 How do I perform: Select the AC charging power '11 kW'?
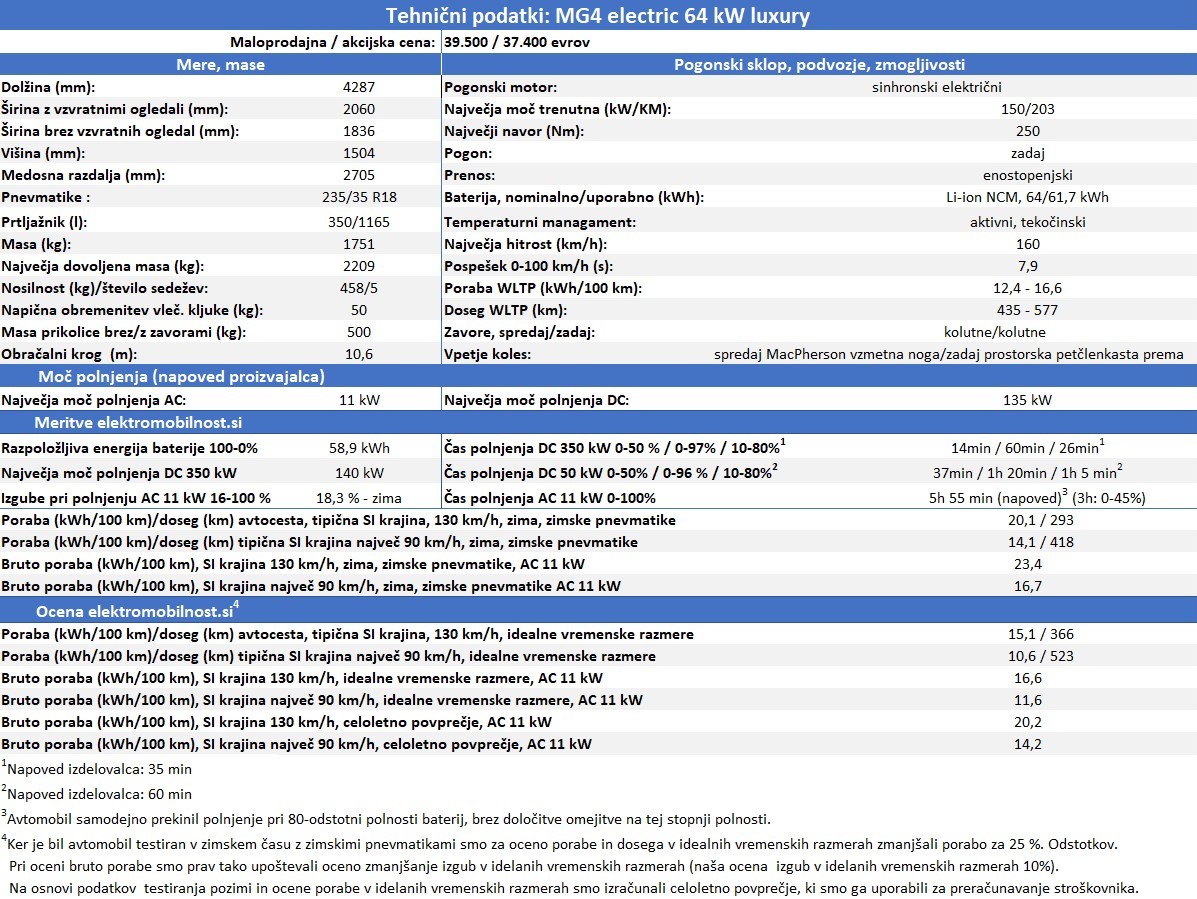(x=359, y=400)
